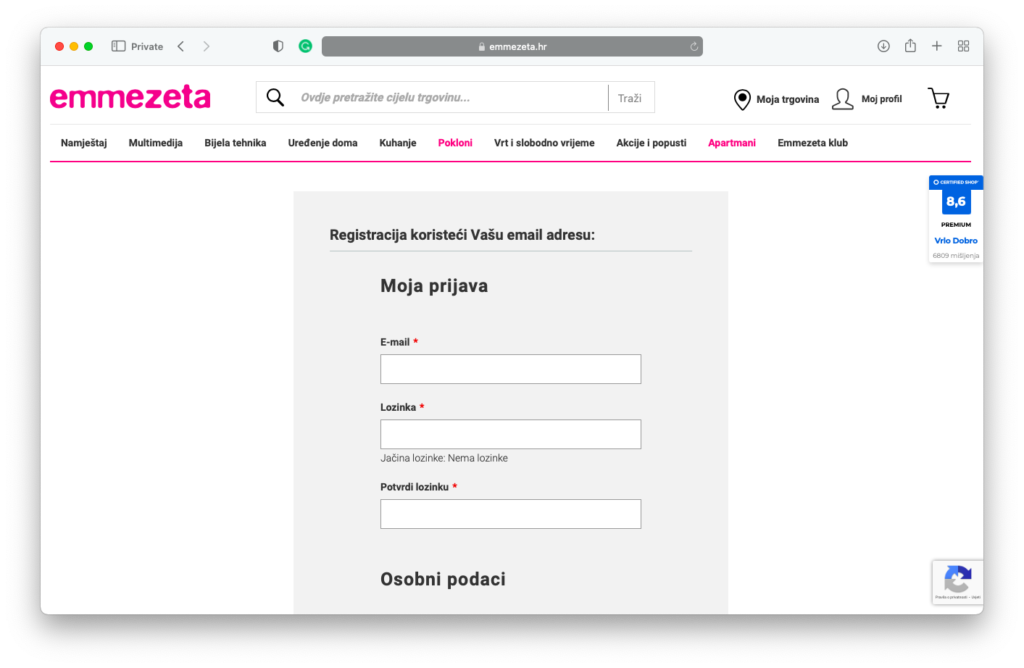Screen dimensions: 1024x668
Task: Click the emmezeta logo
Action: point(130,98)
